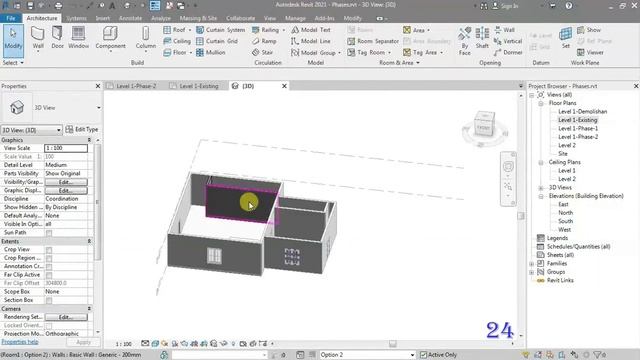Click the Edit Type button
Image resolution: width=640 pixels, height=360 pixels.
click(x=82, y=129)
